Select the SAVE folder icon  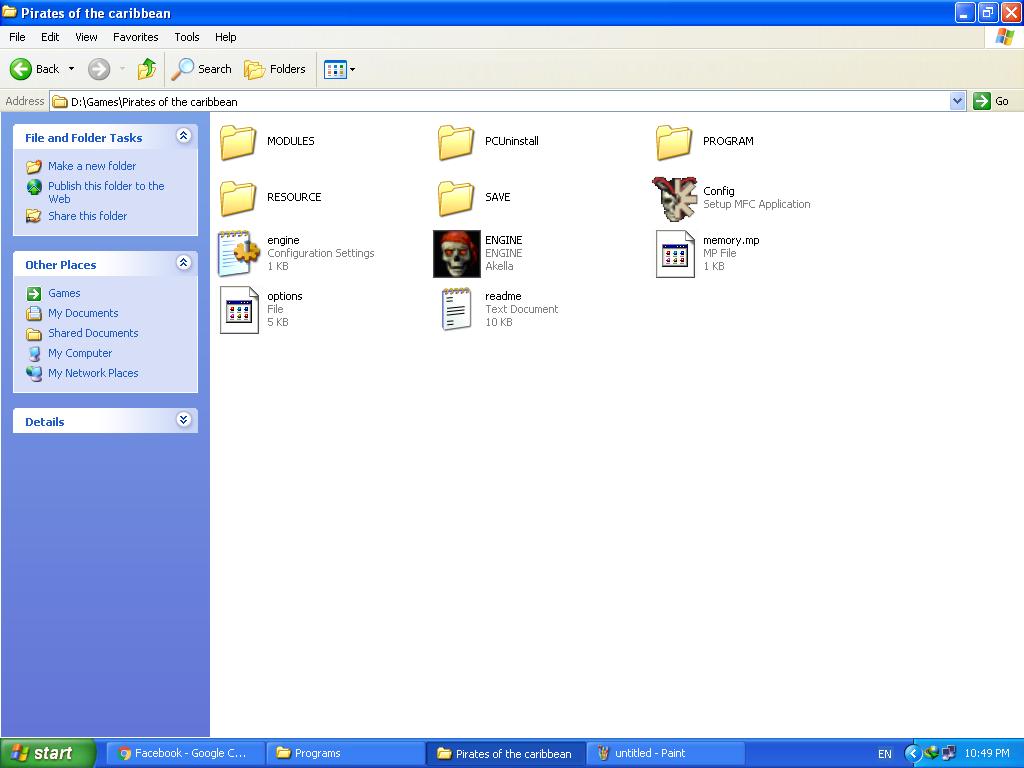(456, 198)
